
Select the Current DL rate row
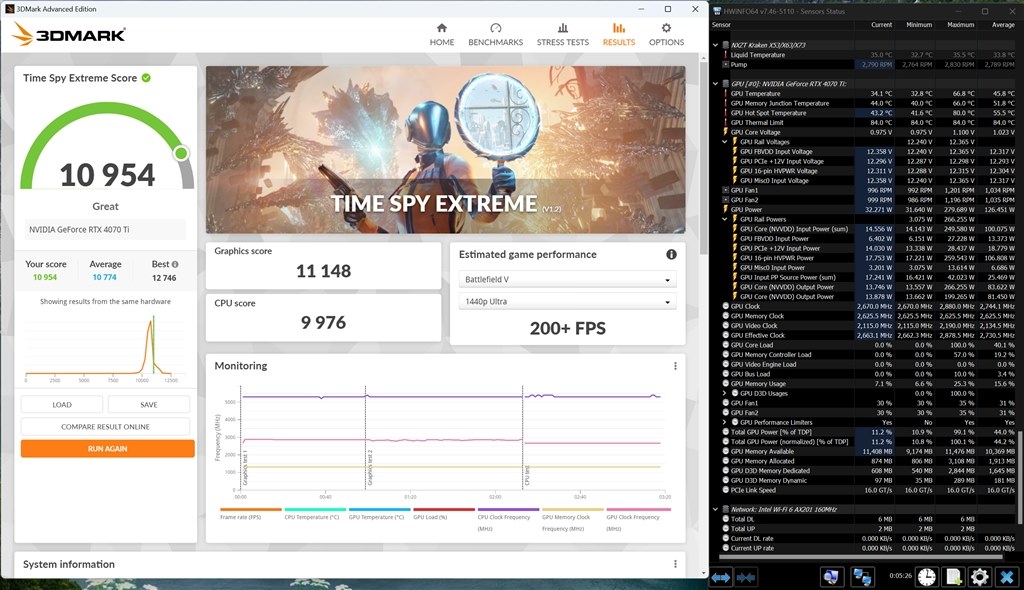[863, 538]
